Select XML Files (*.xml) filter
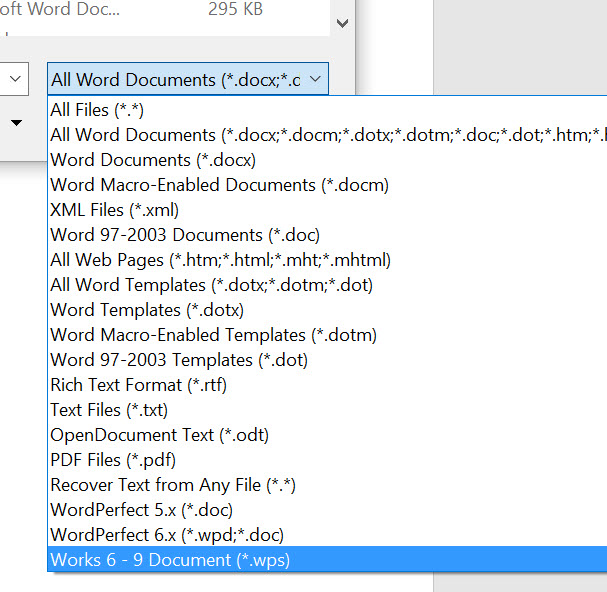The height and width of the screenshot is (592, 607). [x=327, y=210]
